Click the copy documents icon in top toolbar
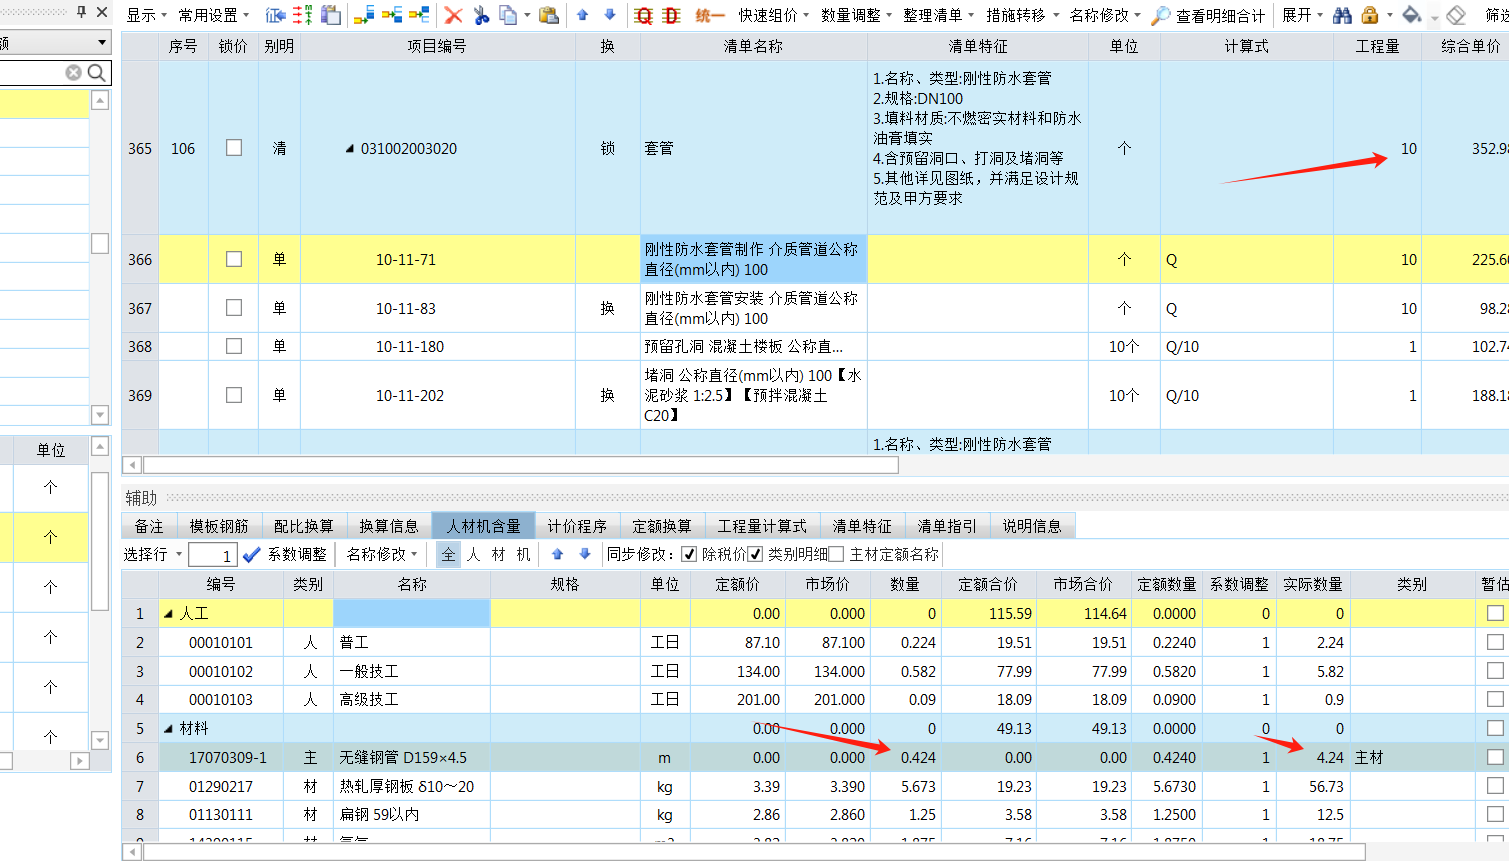The height and width of the screenshot is (861, 1509). click(508, 15)
